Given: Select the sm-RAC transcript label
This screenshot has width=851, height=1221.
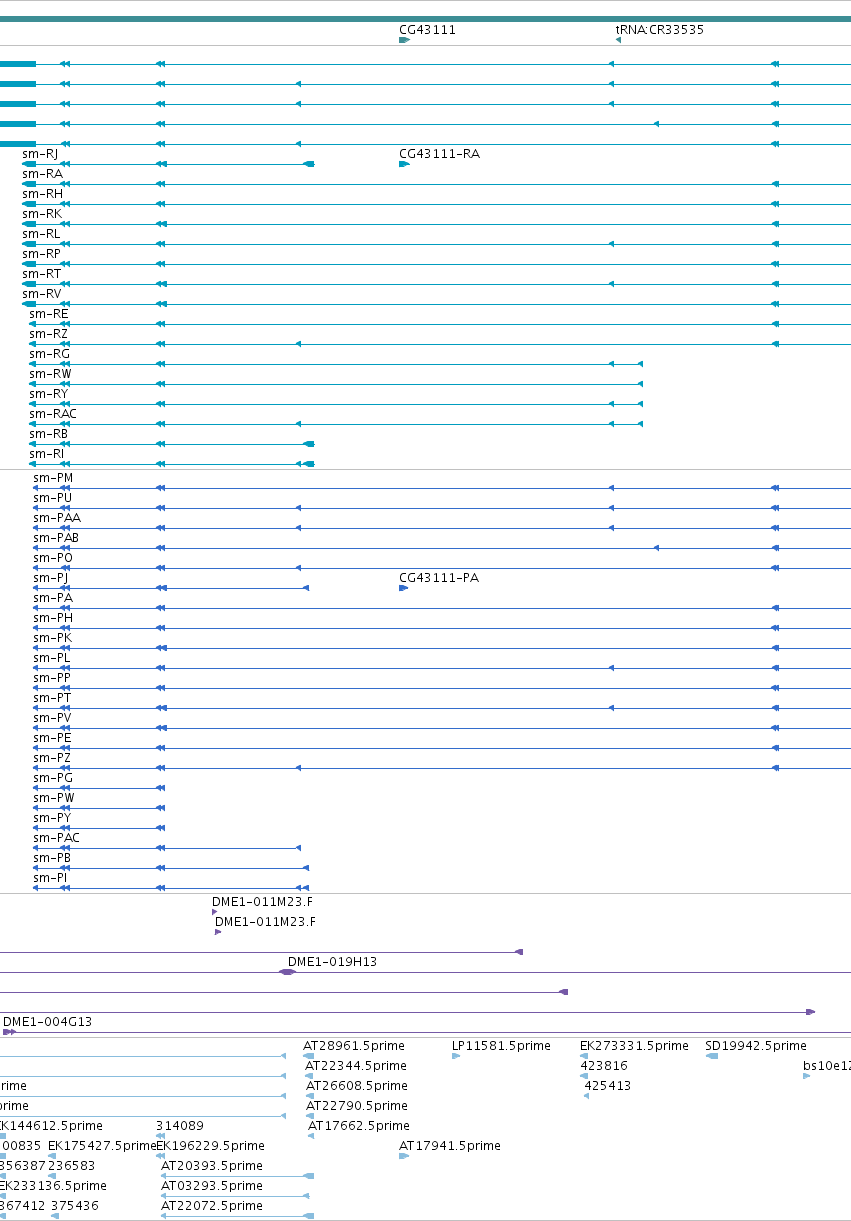Looking at the screenshot, I should (x=53, y=414).
